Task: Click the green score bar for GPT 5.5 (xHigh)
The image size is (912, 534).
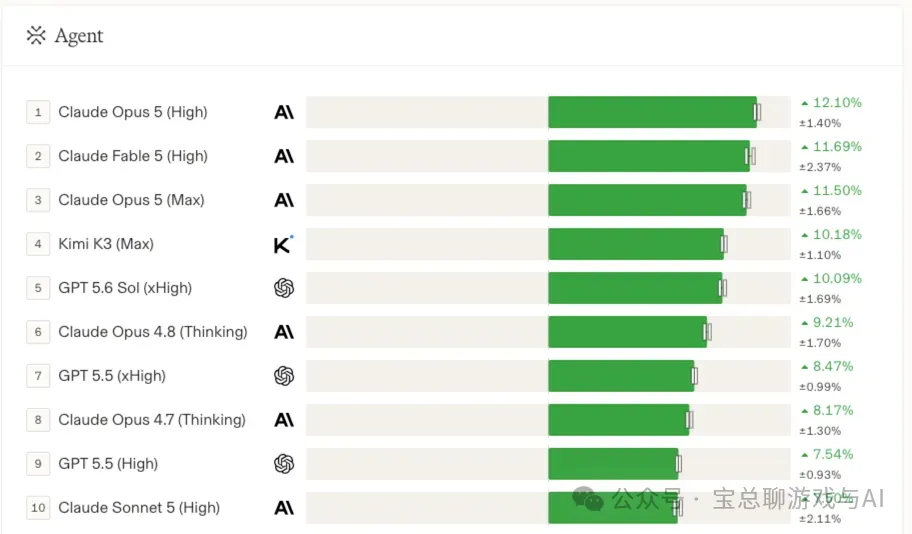Action: pos(621,376)
